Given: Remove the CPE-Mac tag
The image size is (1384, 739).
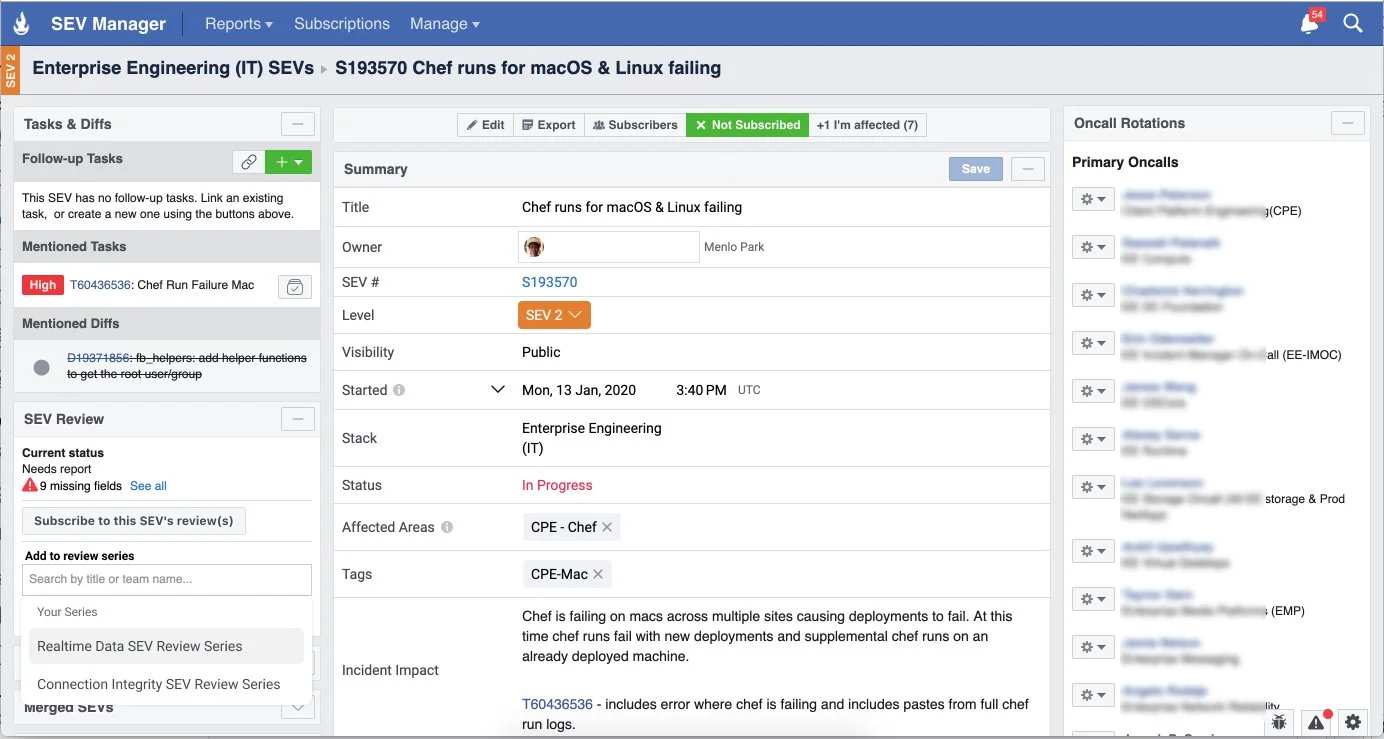Looking at the screenshot, I should 598,574.
